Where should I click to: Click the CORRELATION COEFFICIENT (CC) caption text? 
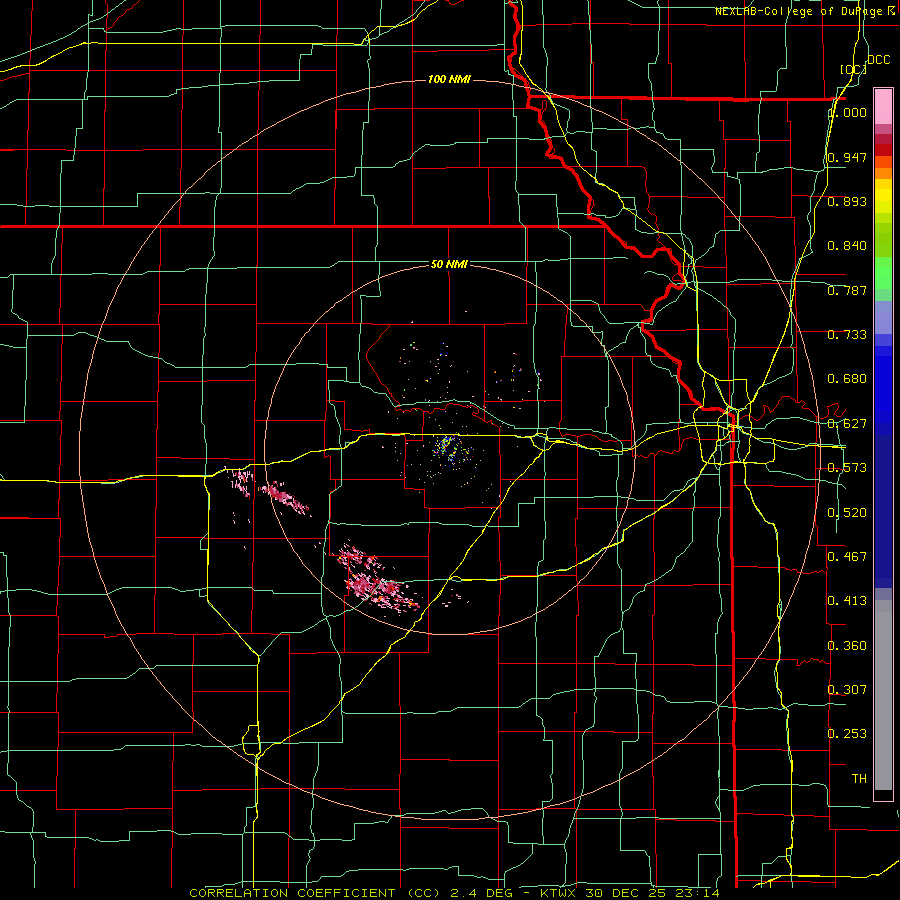point(315,893)
